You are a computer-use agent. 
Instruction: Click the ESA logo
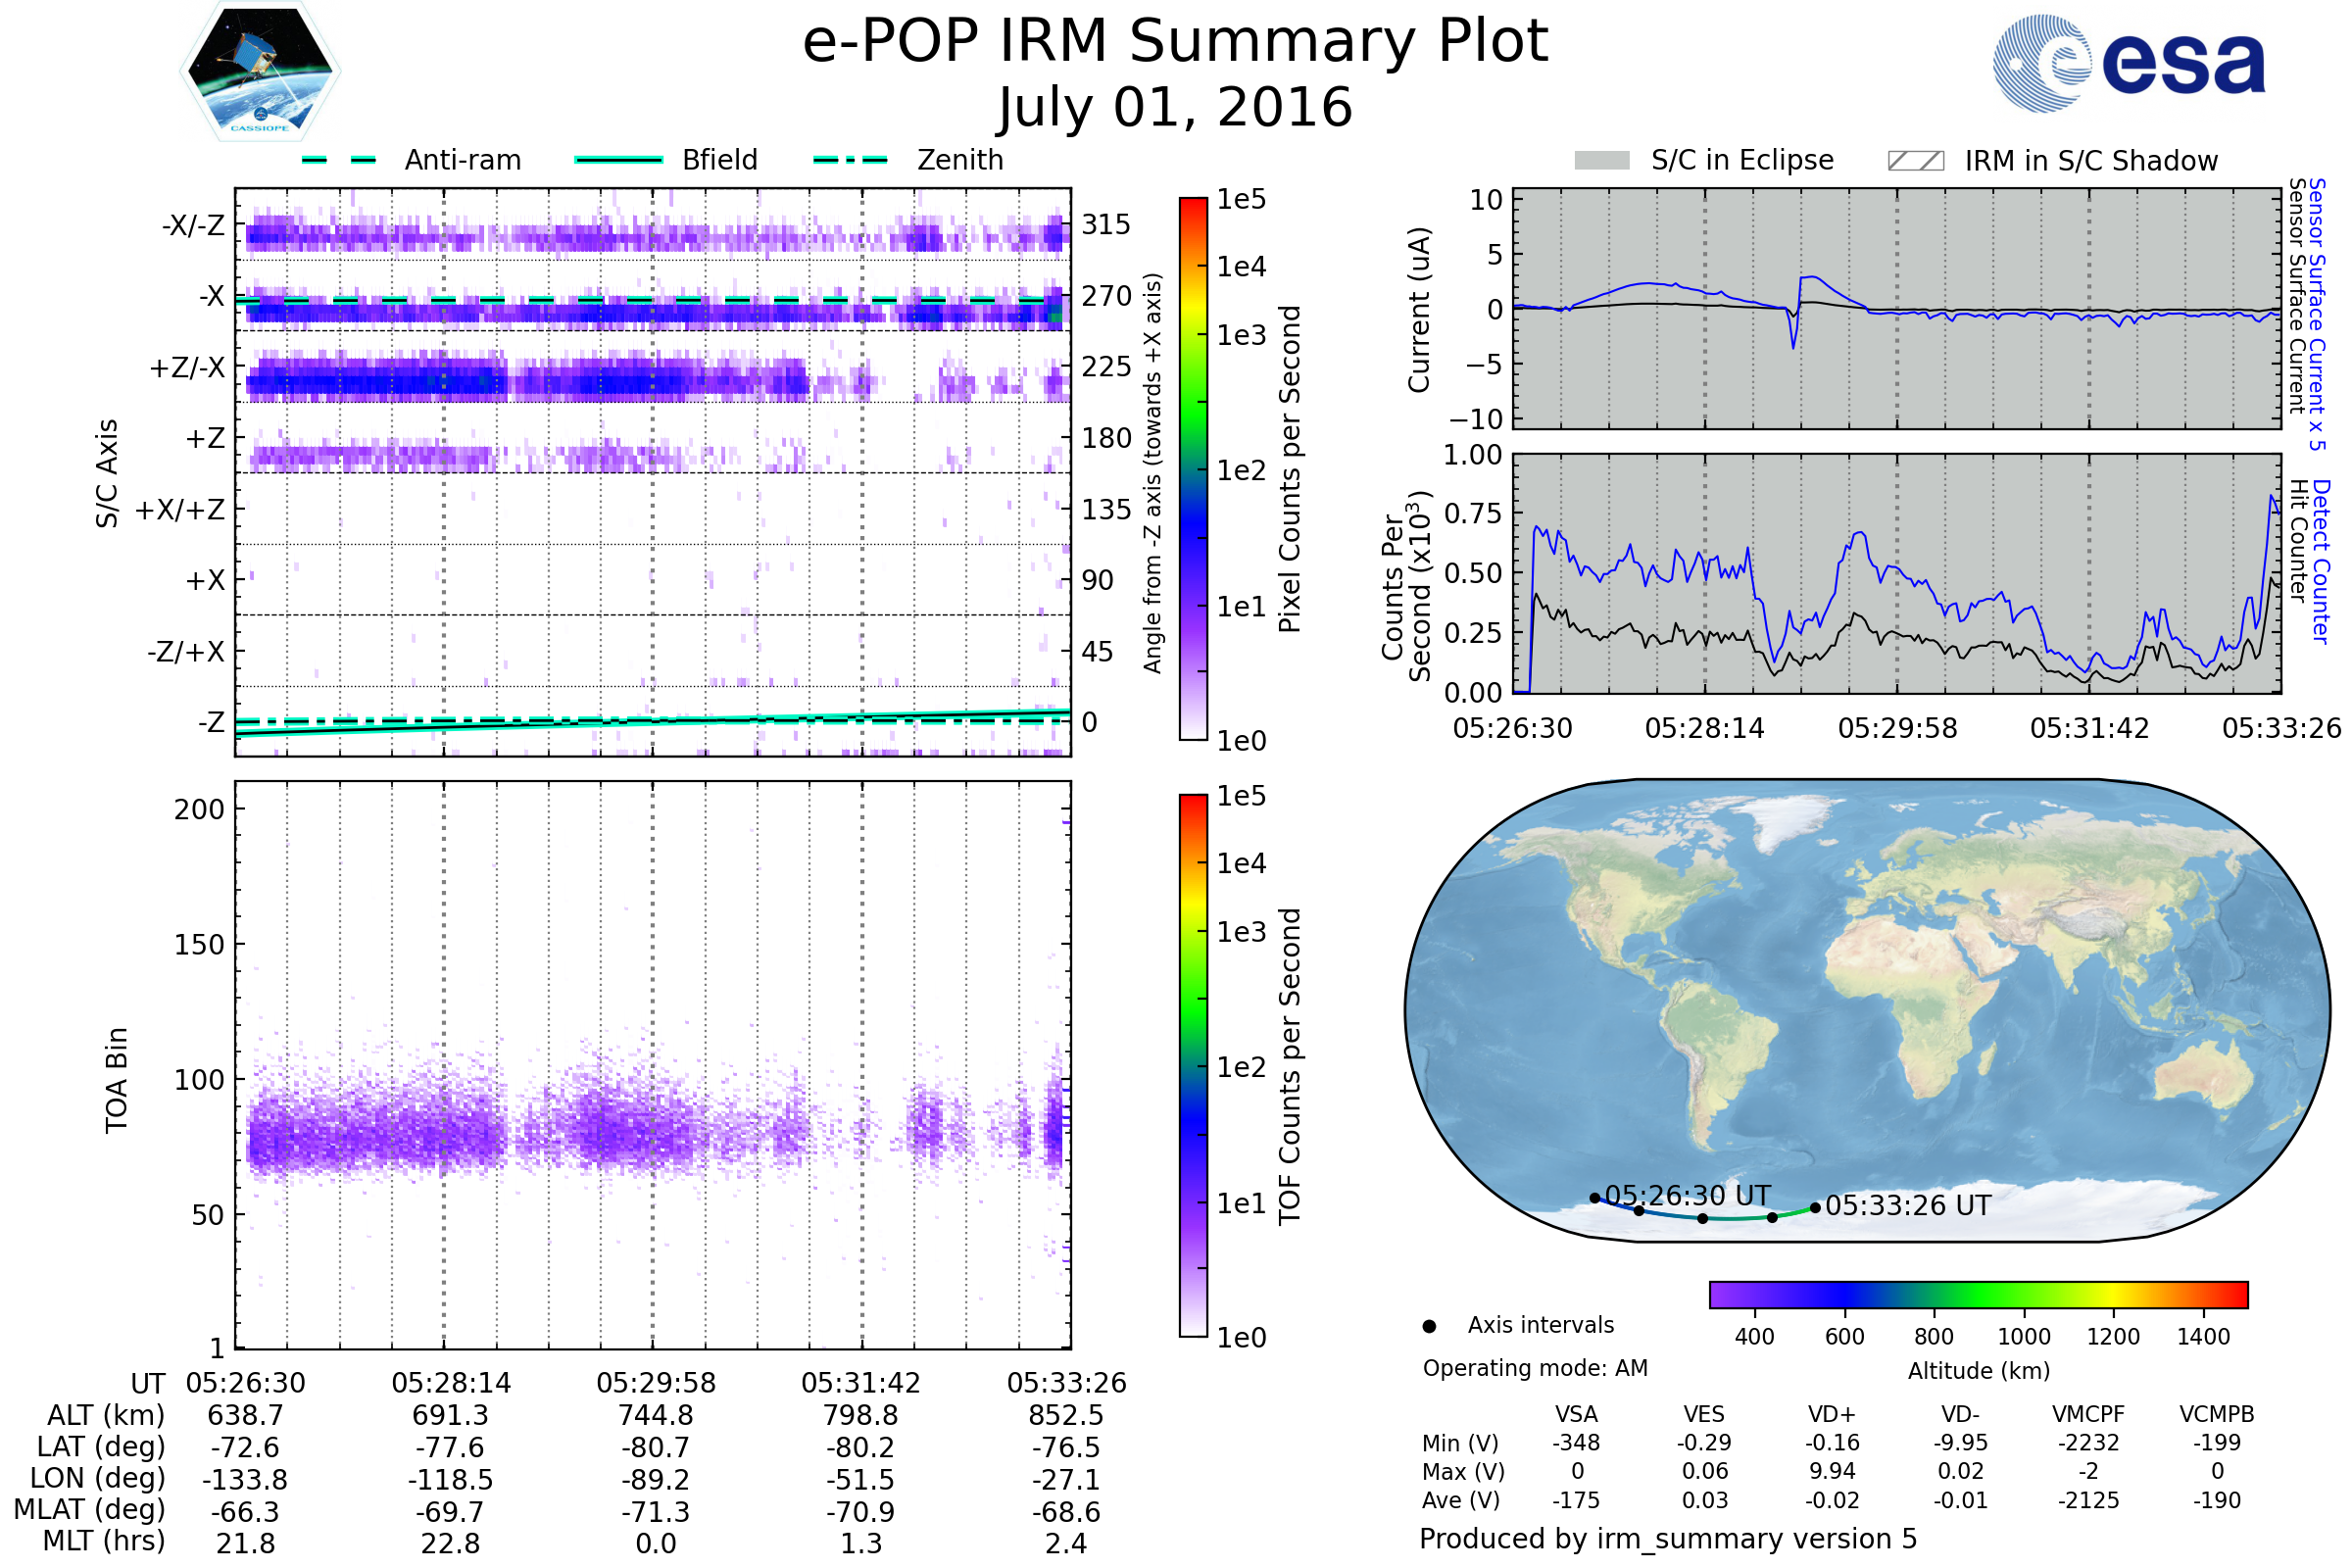2128,64
